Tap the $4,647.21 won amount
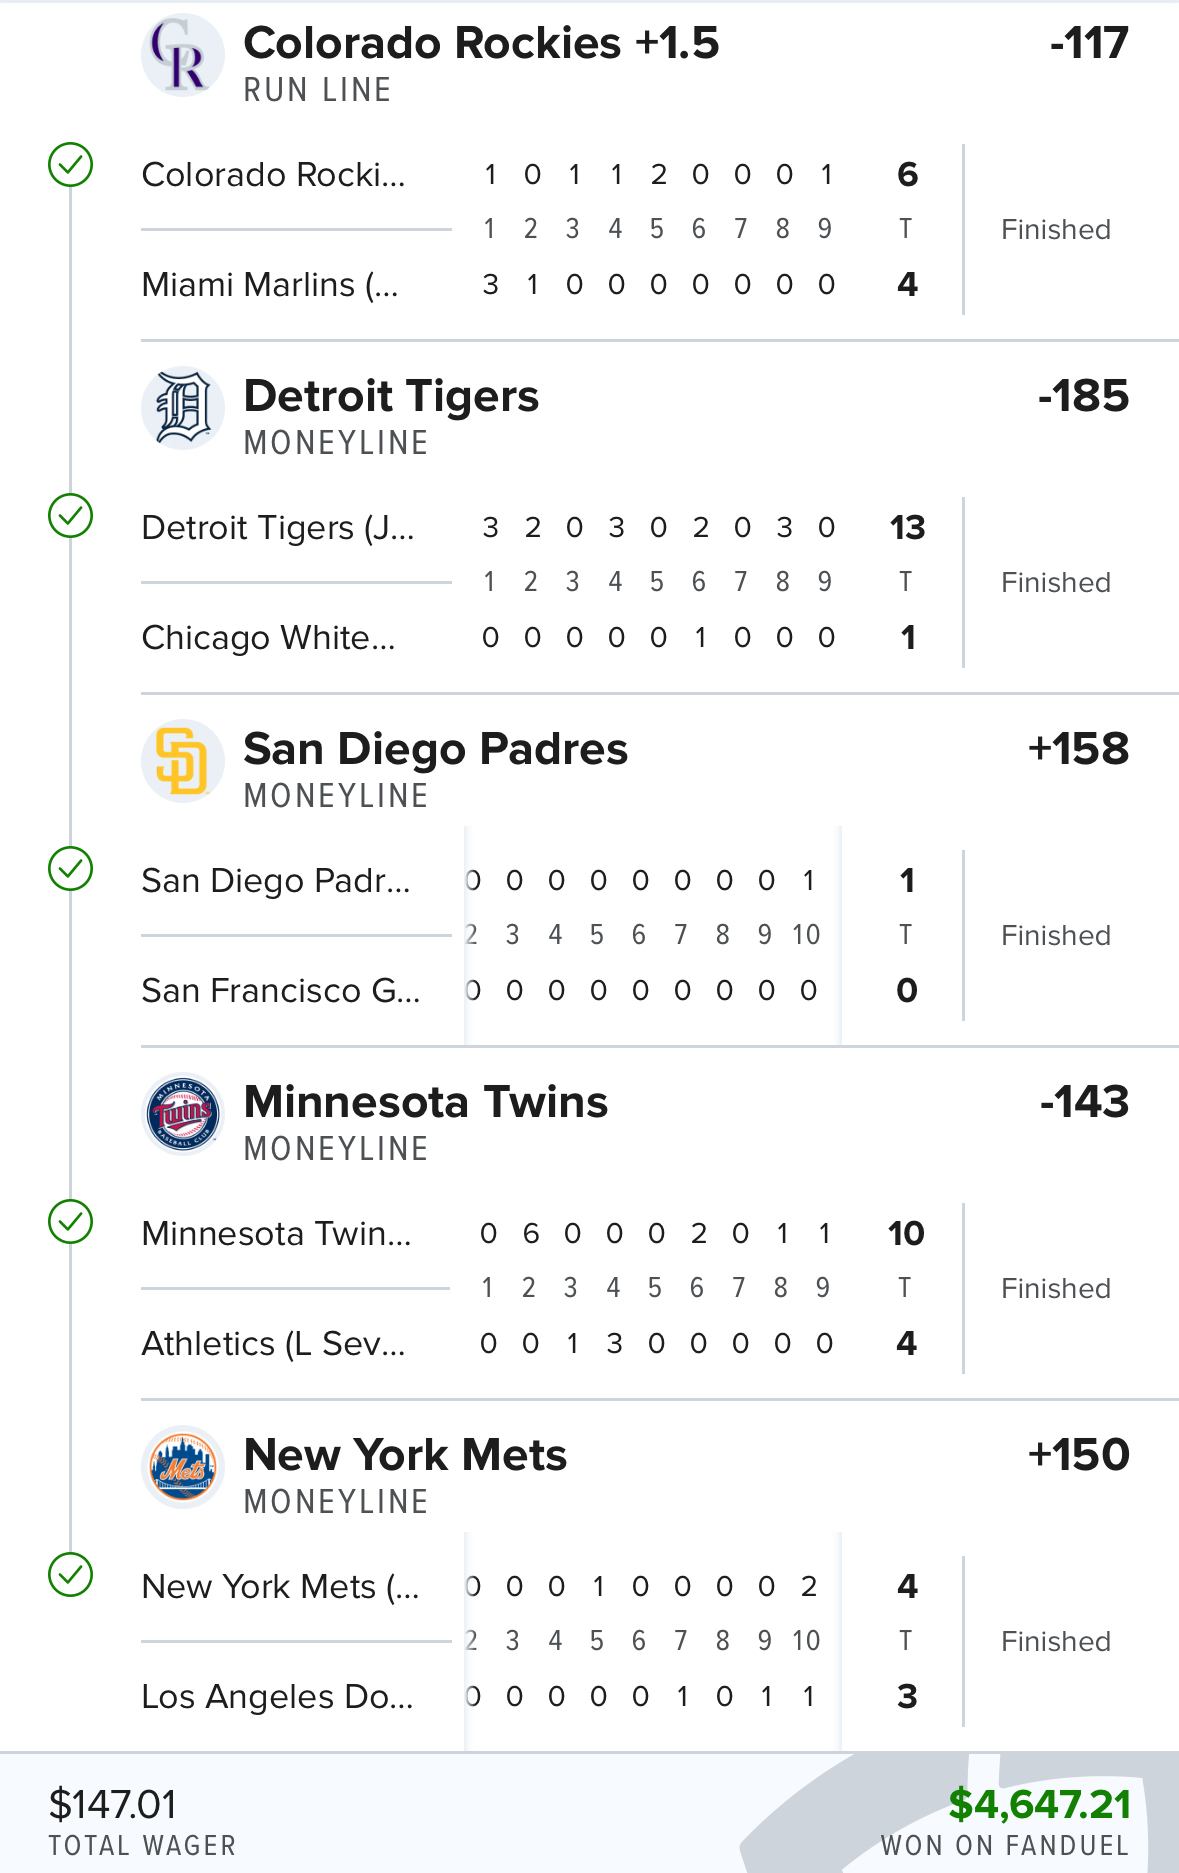 pyautogui.click(x=1040, y=1804)
